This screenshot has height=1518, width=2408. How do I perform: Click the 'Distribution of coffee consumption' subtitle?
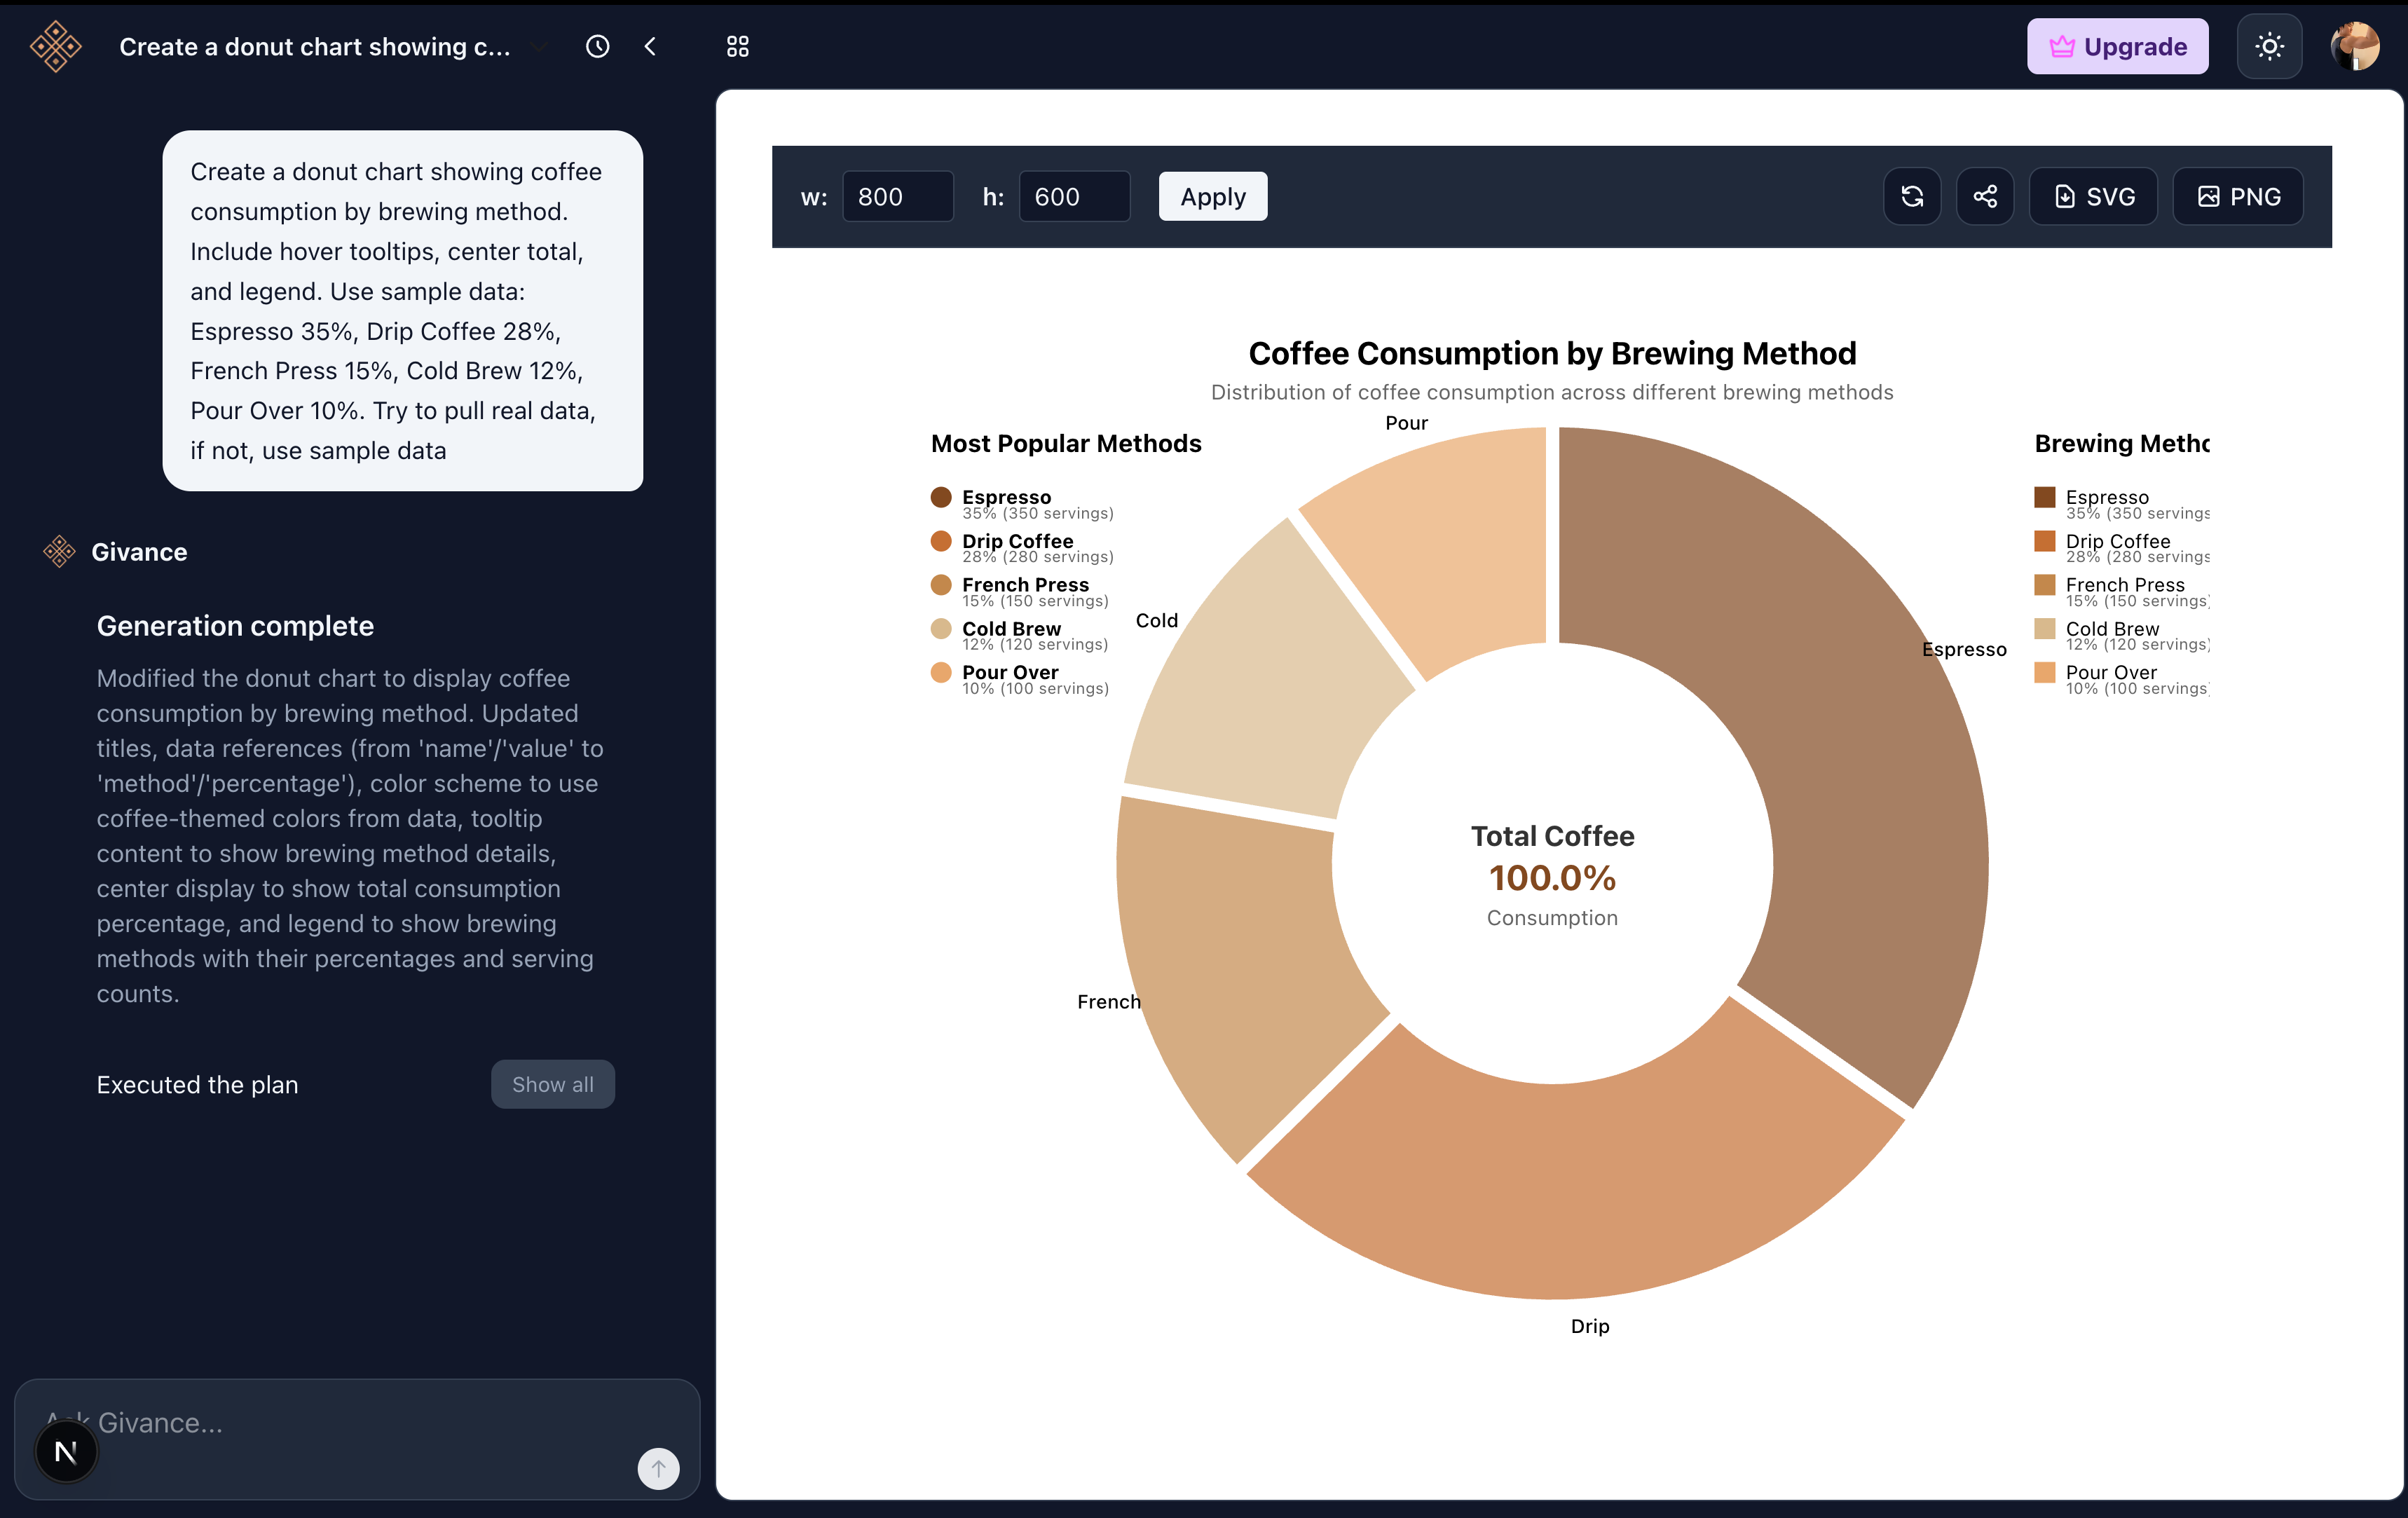(x=1552, y=392)
